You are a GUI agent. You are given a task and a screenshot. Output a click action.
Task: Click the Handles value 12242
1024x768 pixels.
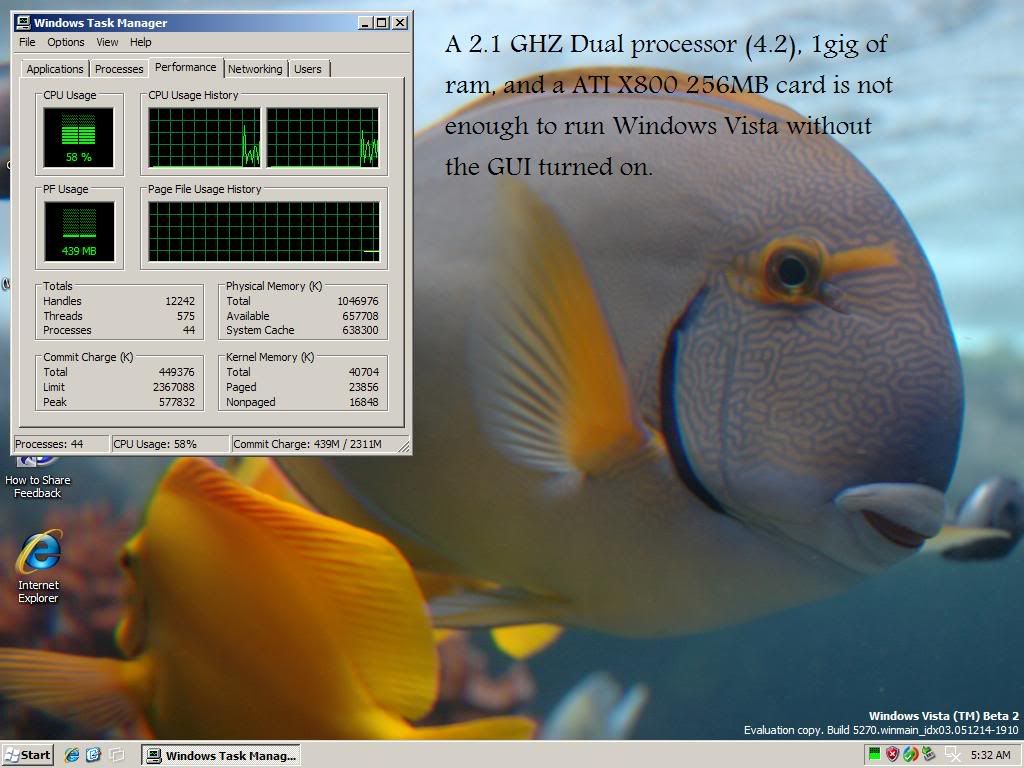[180, 301]
